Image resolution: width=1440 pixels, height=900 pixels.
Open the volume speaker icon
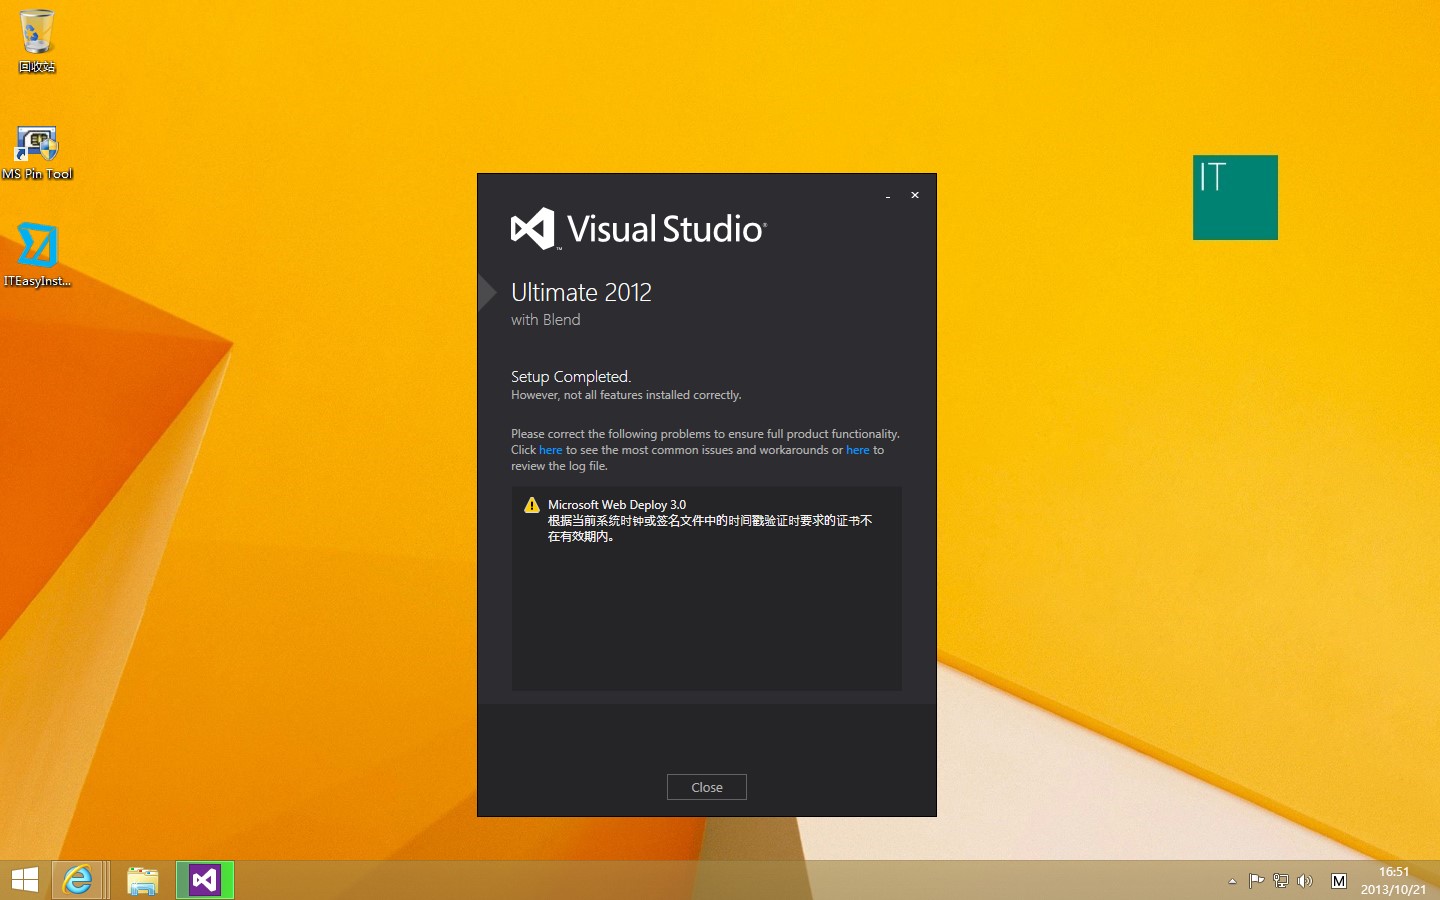point(1305,881)
